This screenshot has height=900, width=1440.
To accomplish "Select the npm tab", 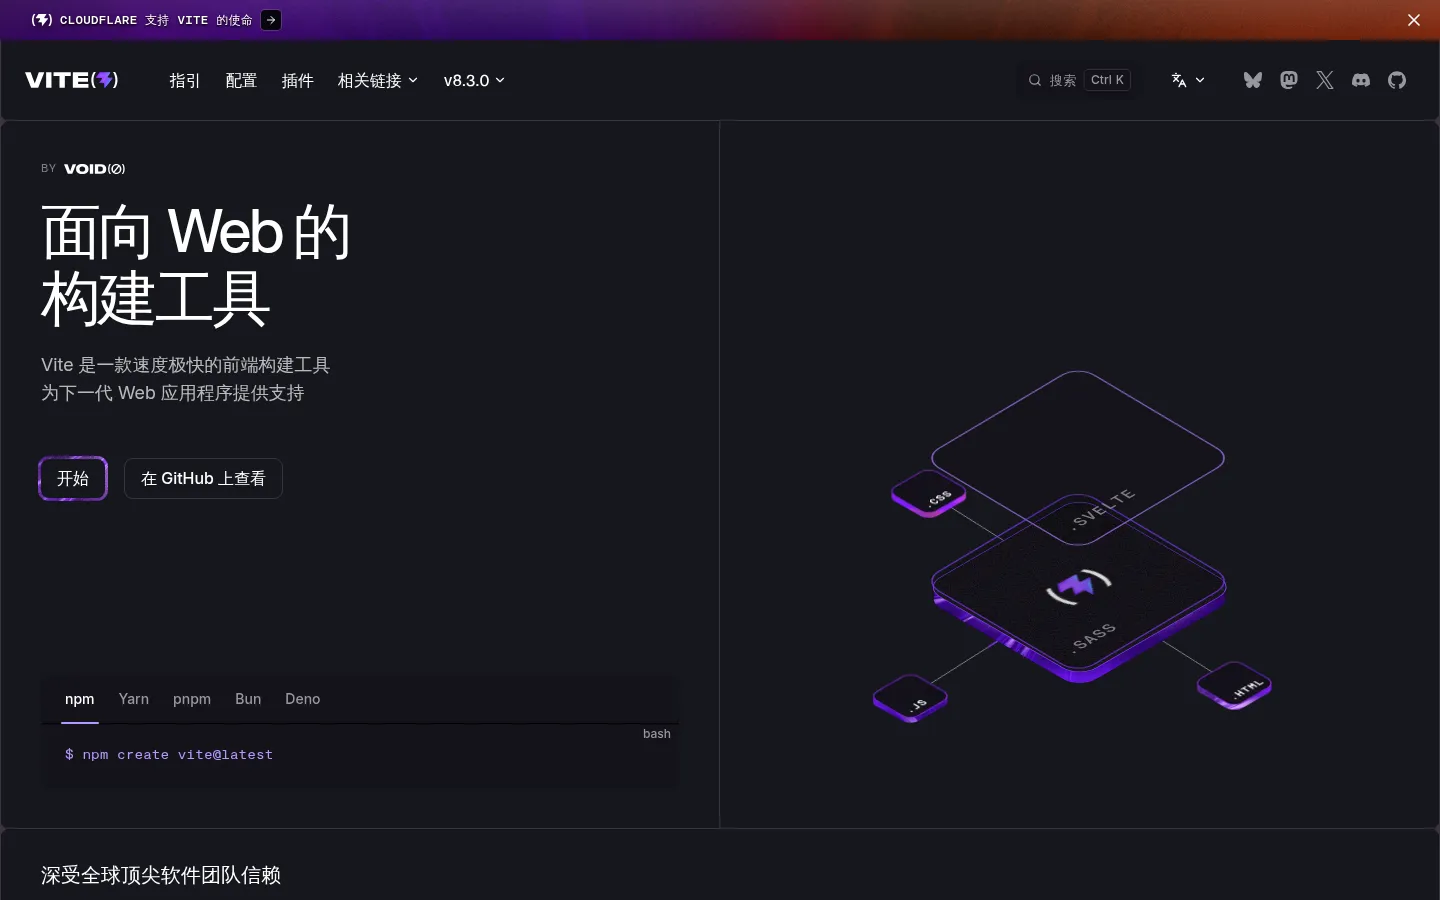I will pyautogui.click(x=80, y=699).
